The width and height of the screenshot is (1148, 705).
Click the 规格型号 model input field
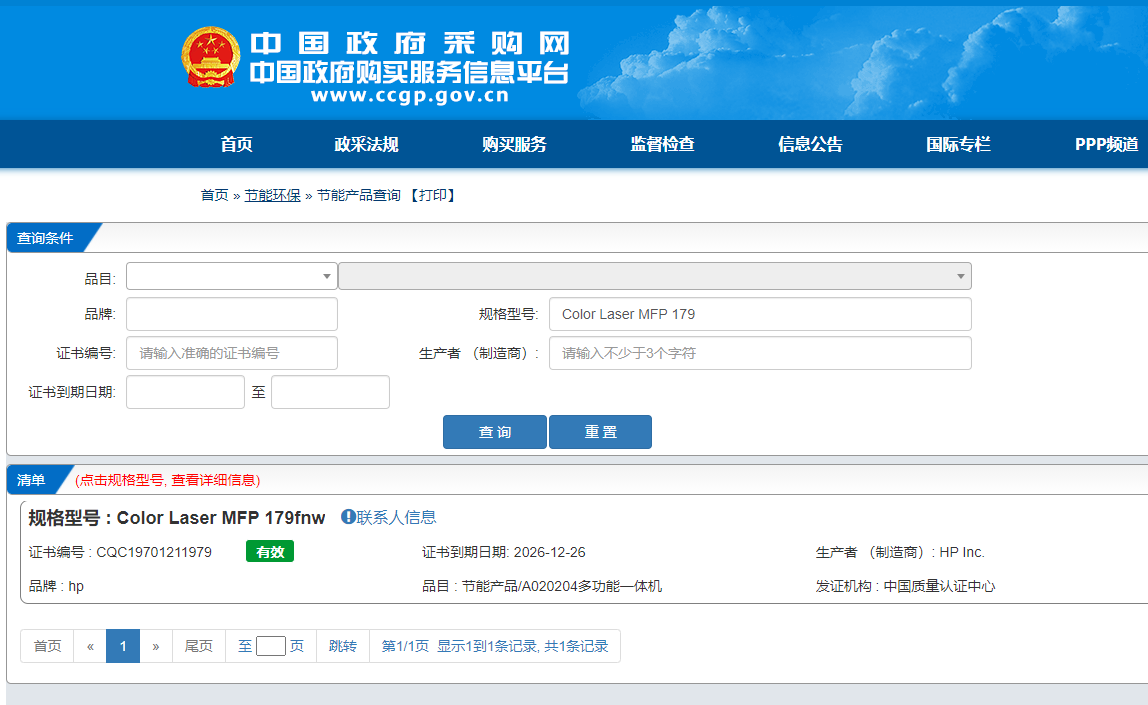[760, 314]
